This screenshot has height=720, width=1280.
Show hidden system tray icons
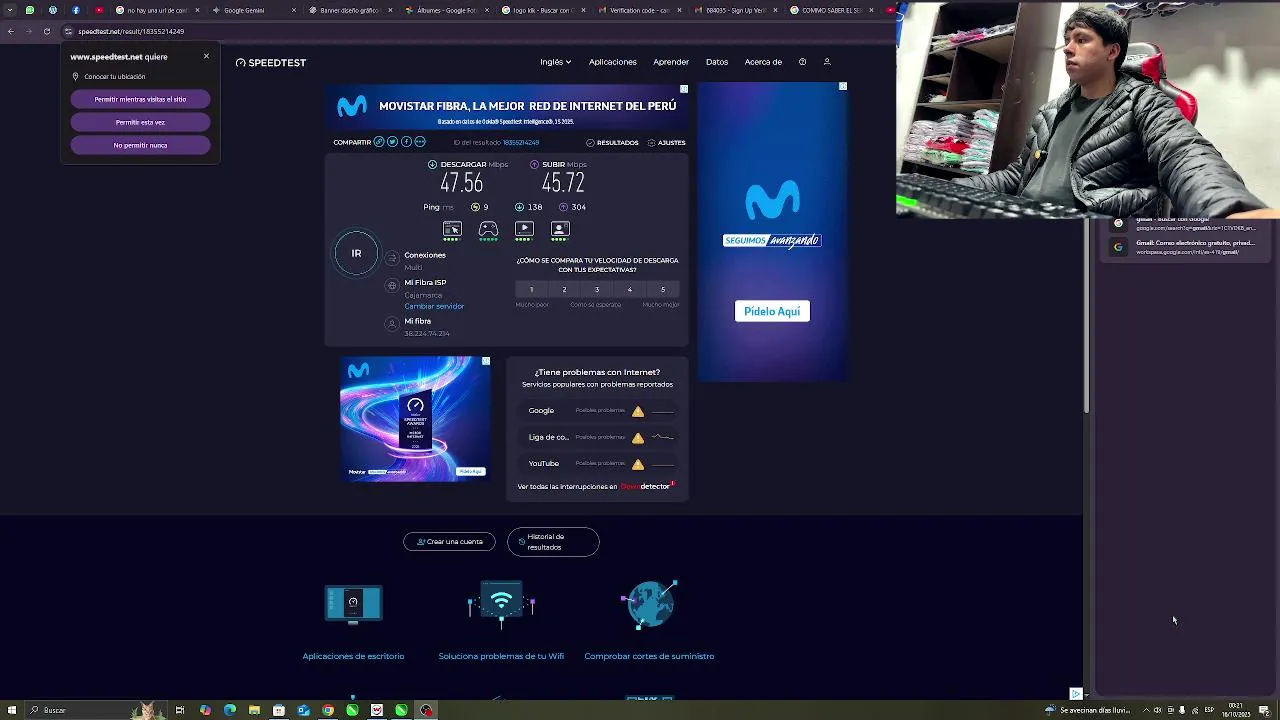click(1146, 710)
